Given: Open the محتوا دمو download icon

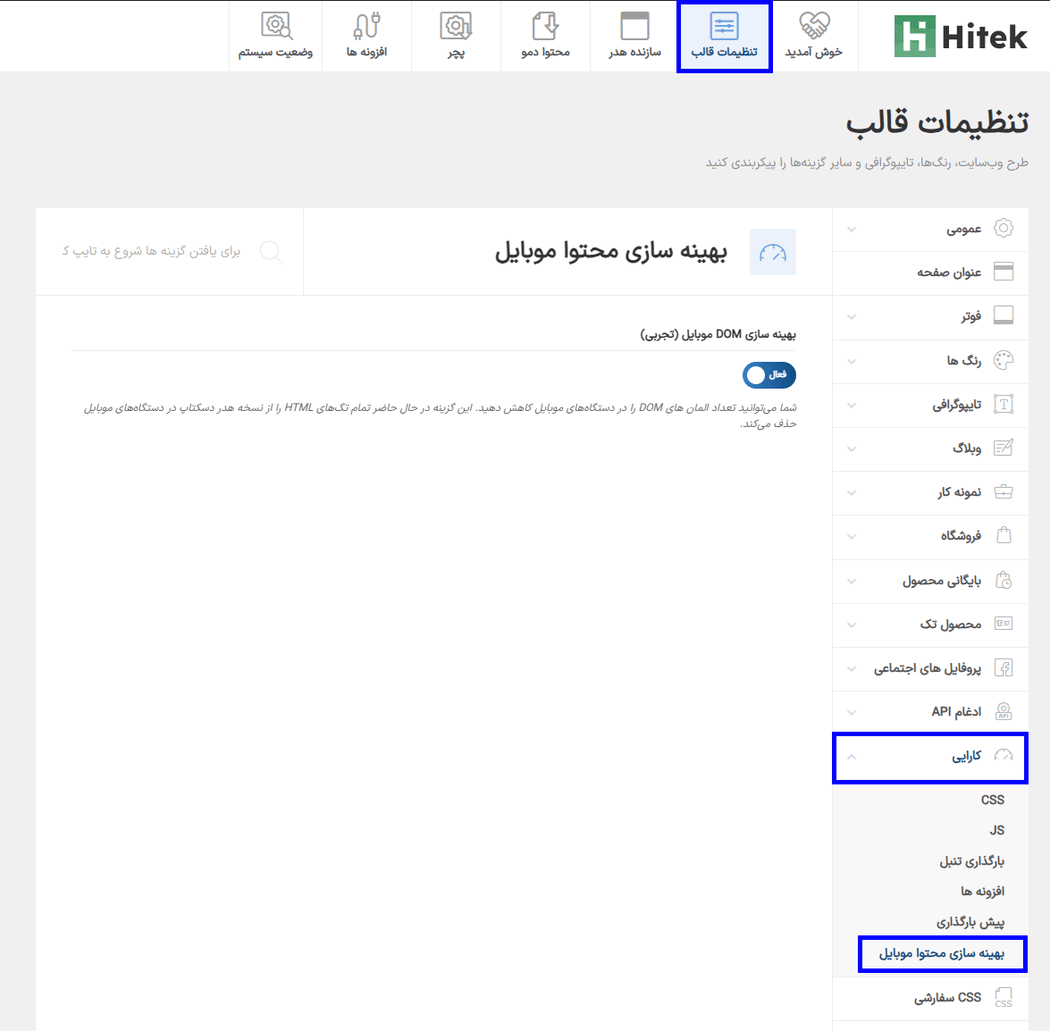Looking at the screenshot, I should (x=545, y=26).
